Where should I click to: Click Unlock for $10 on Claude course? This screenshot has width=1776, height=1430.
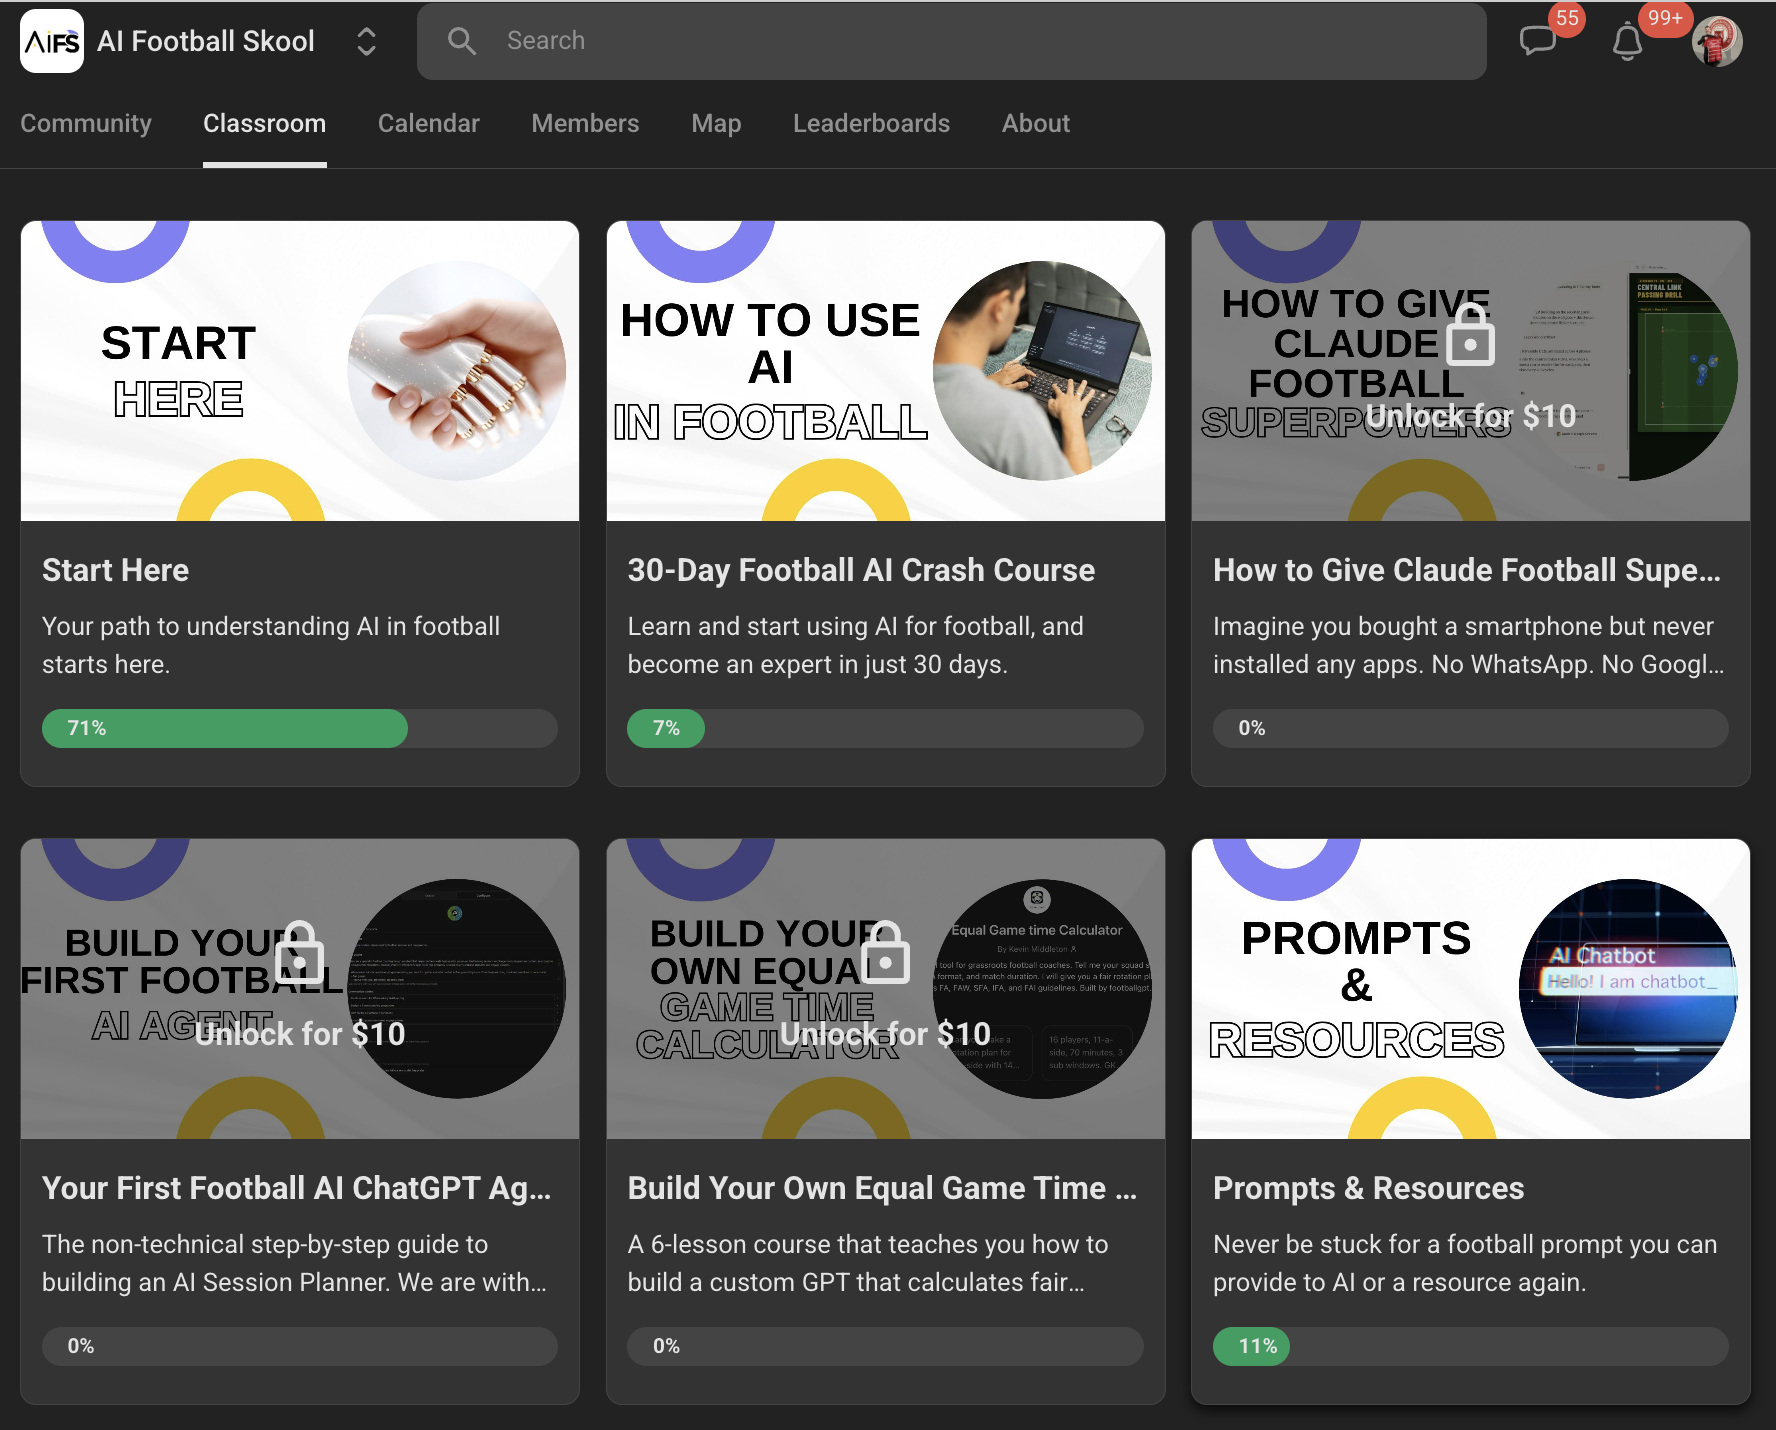coord(1470,416)
